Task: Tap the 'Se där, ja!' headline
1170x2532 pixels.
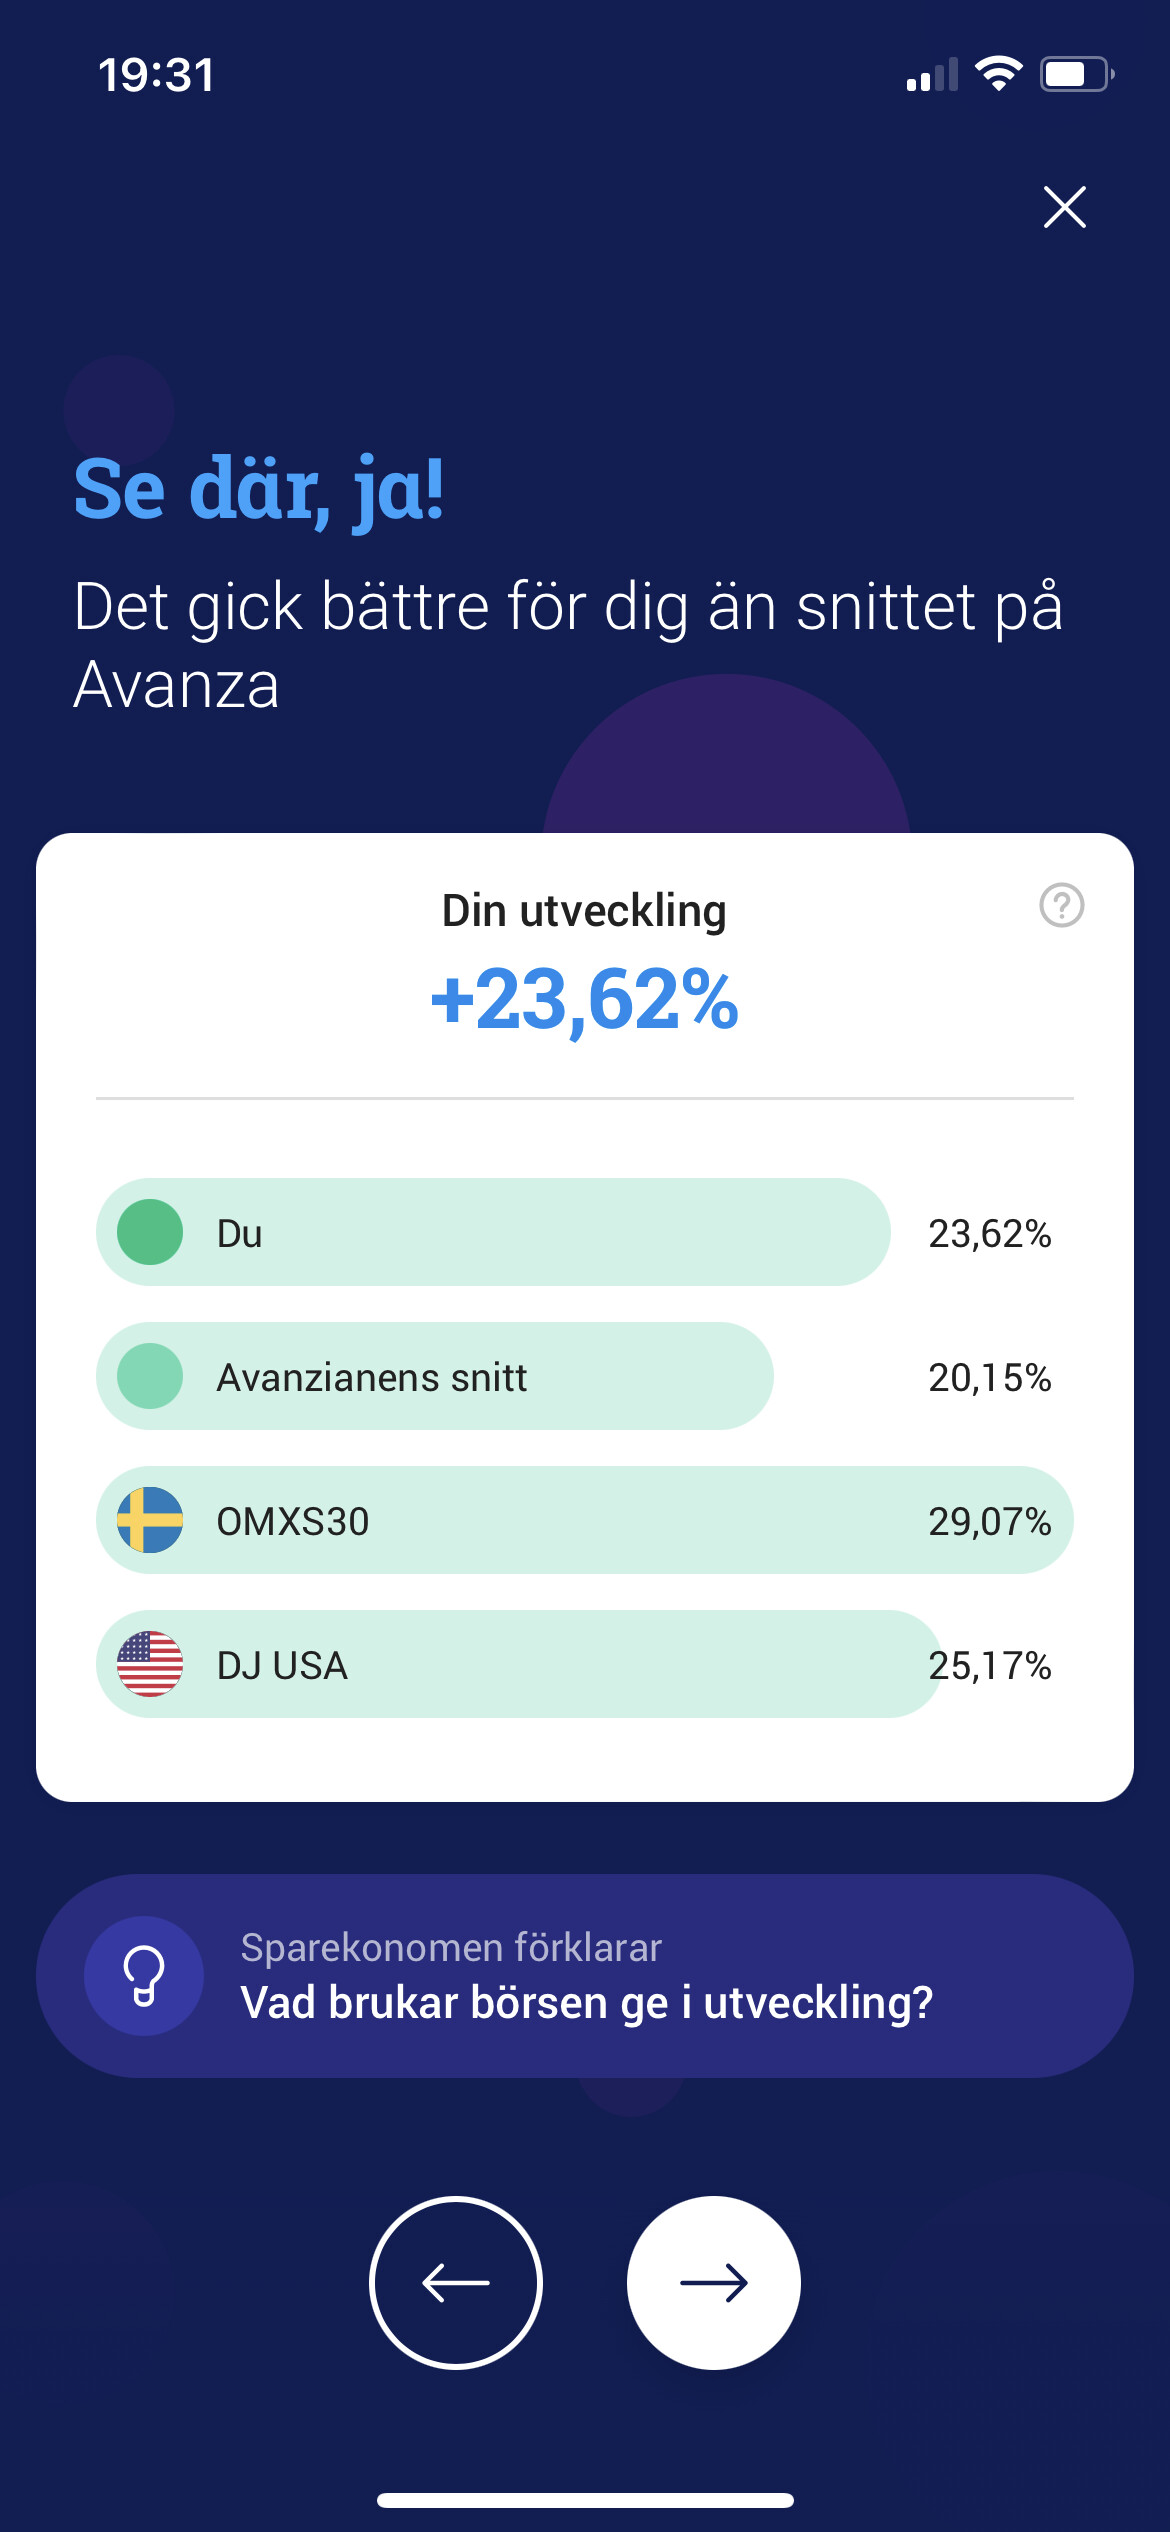Action: (x=258, y=489)
